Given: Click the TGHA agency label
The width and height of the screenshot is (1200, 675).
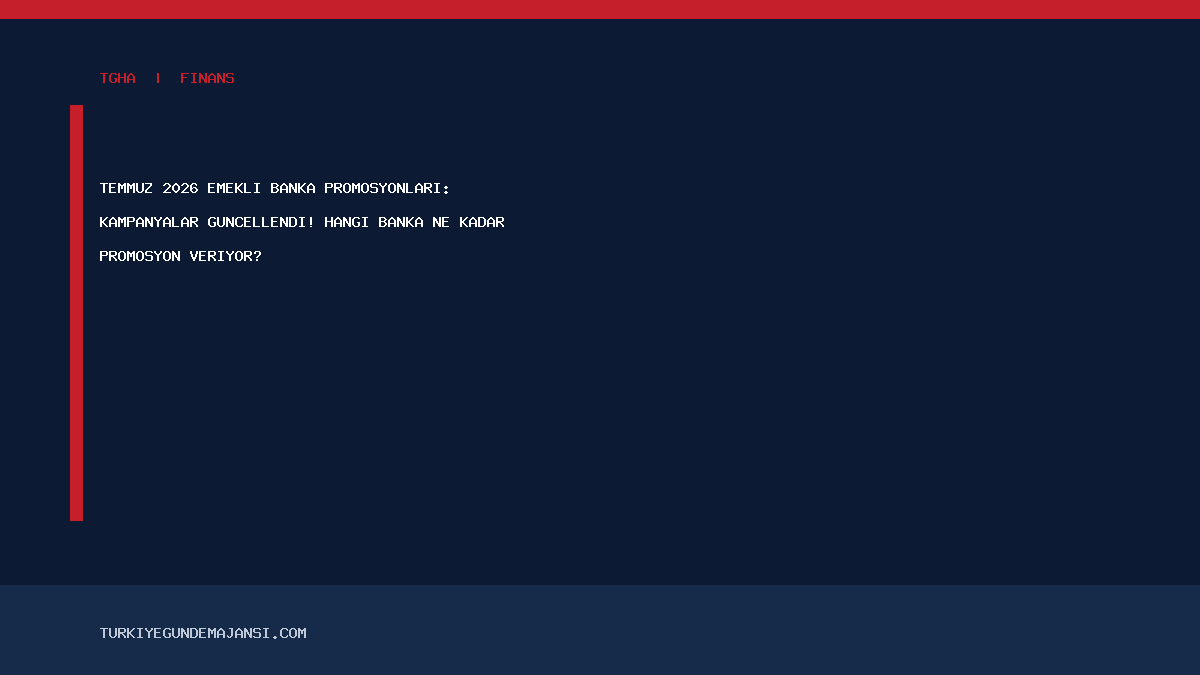Looking at the screenshot, I should point(118,78).
